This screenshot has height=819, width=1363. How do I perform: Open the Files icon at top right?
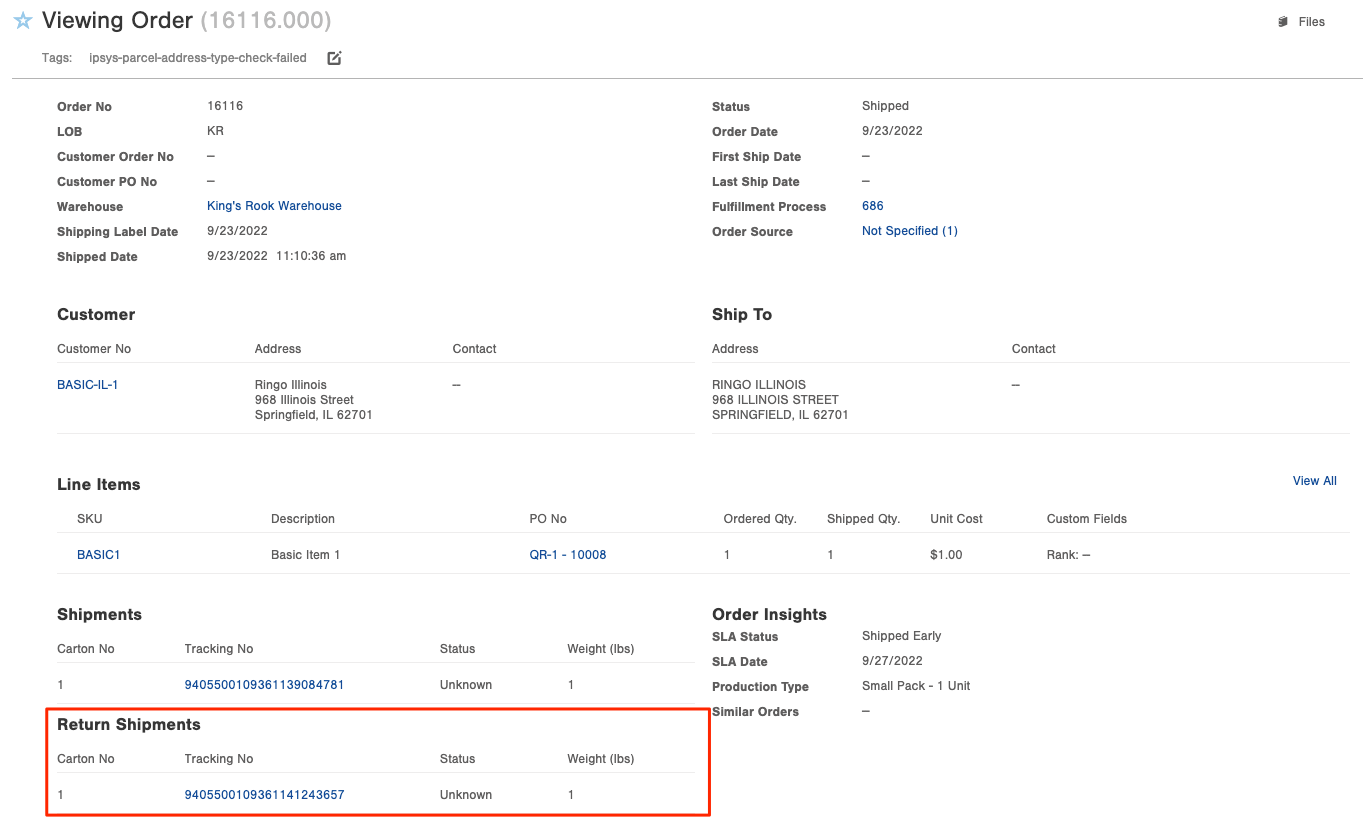click(1283, 22)
